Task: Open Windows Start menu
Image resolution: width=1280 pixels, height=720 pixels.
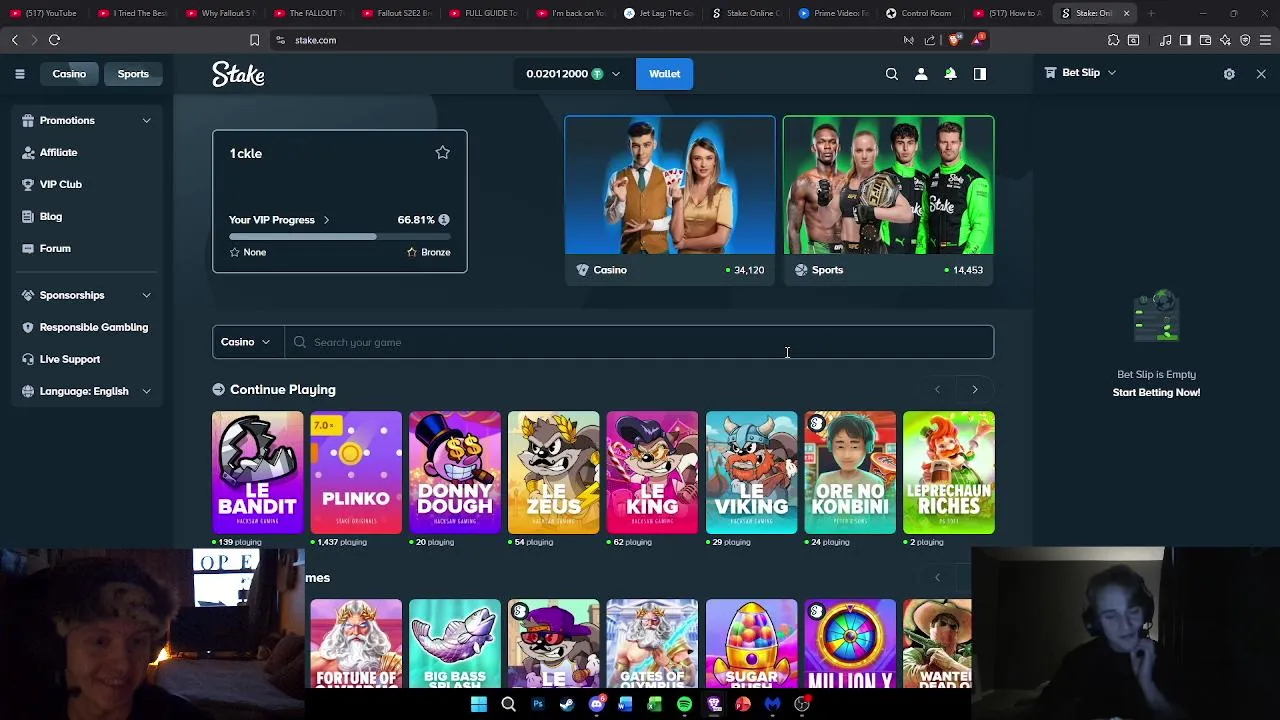Action: pyautogui.click(x=479, y=704)
